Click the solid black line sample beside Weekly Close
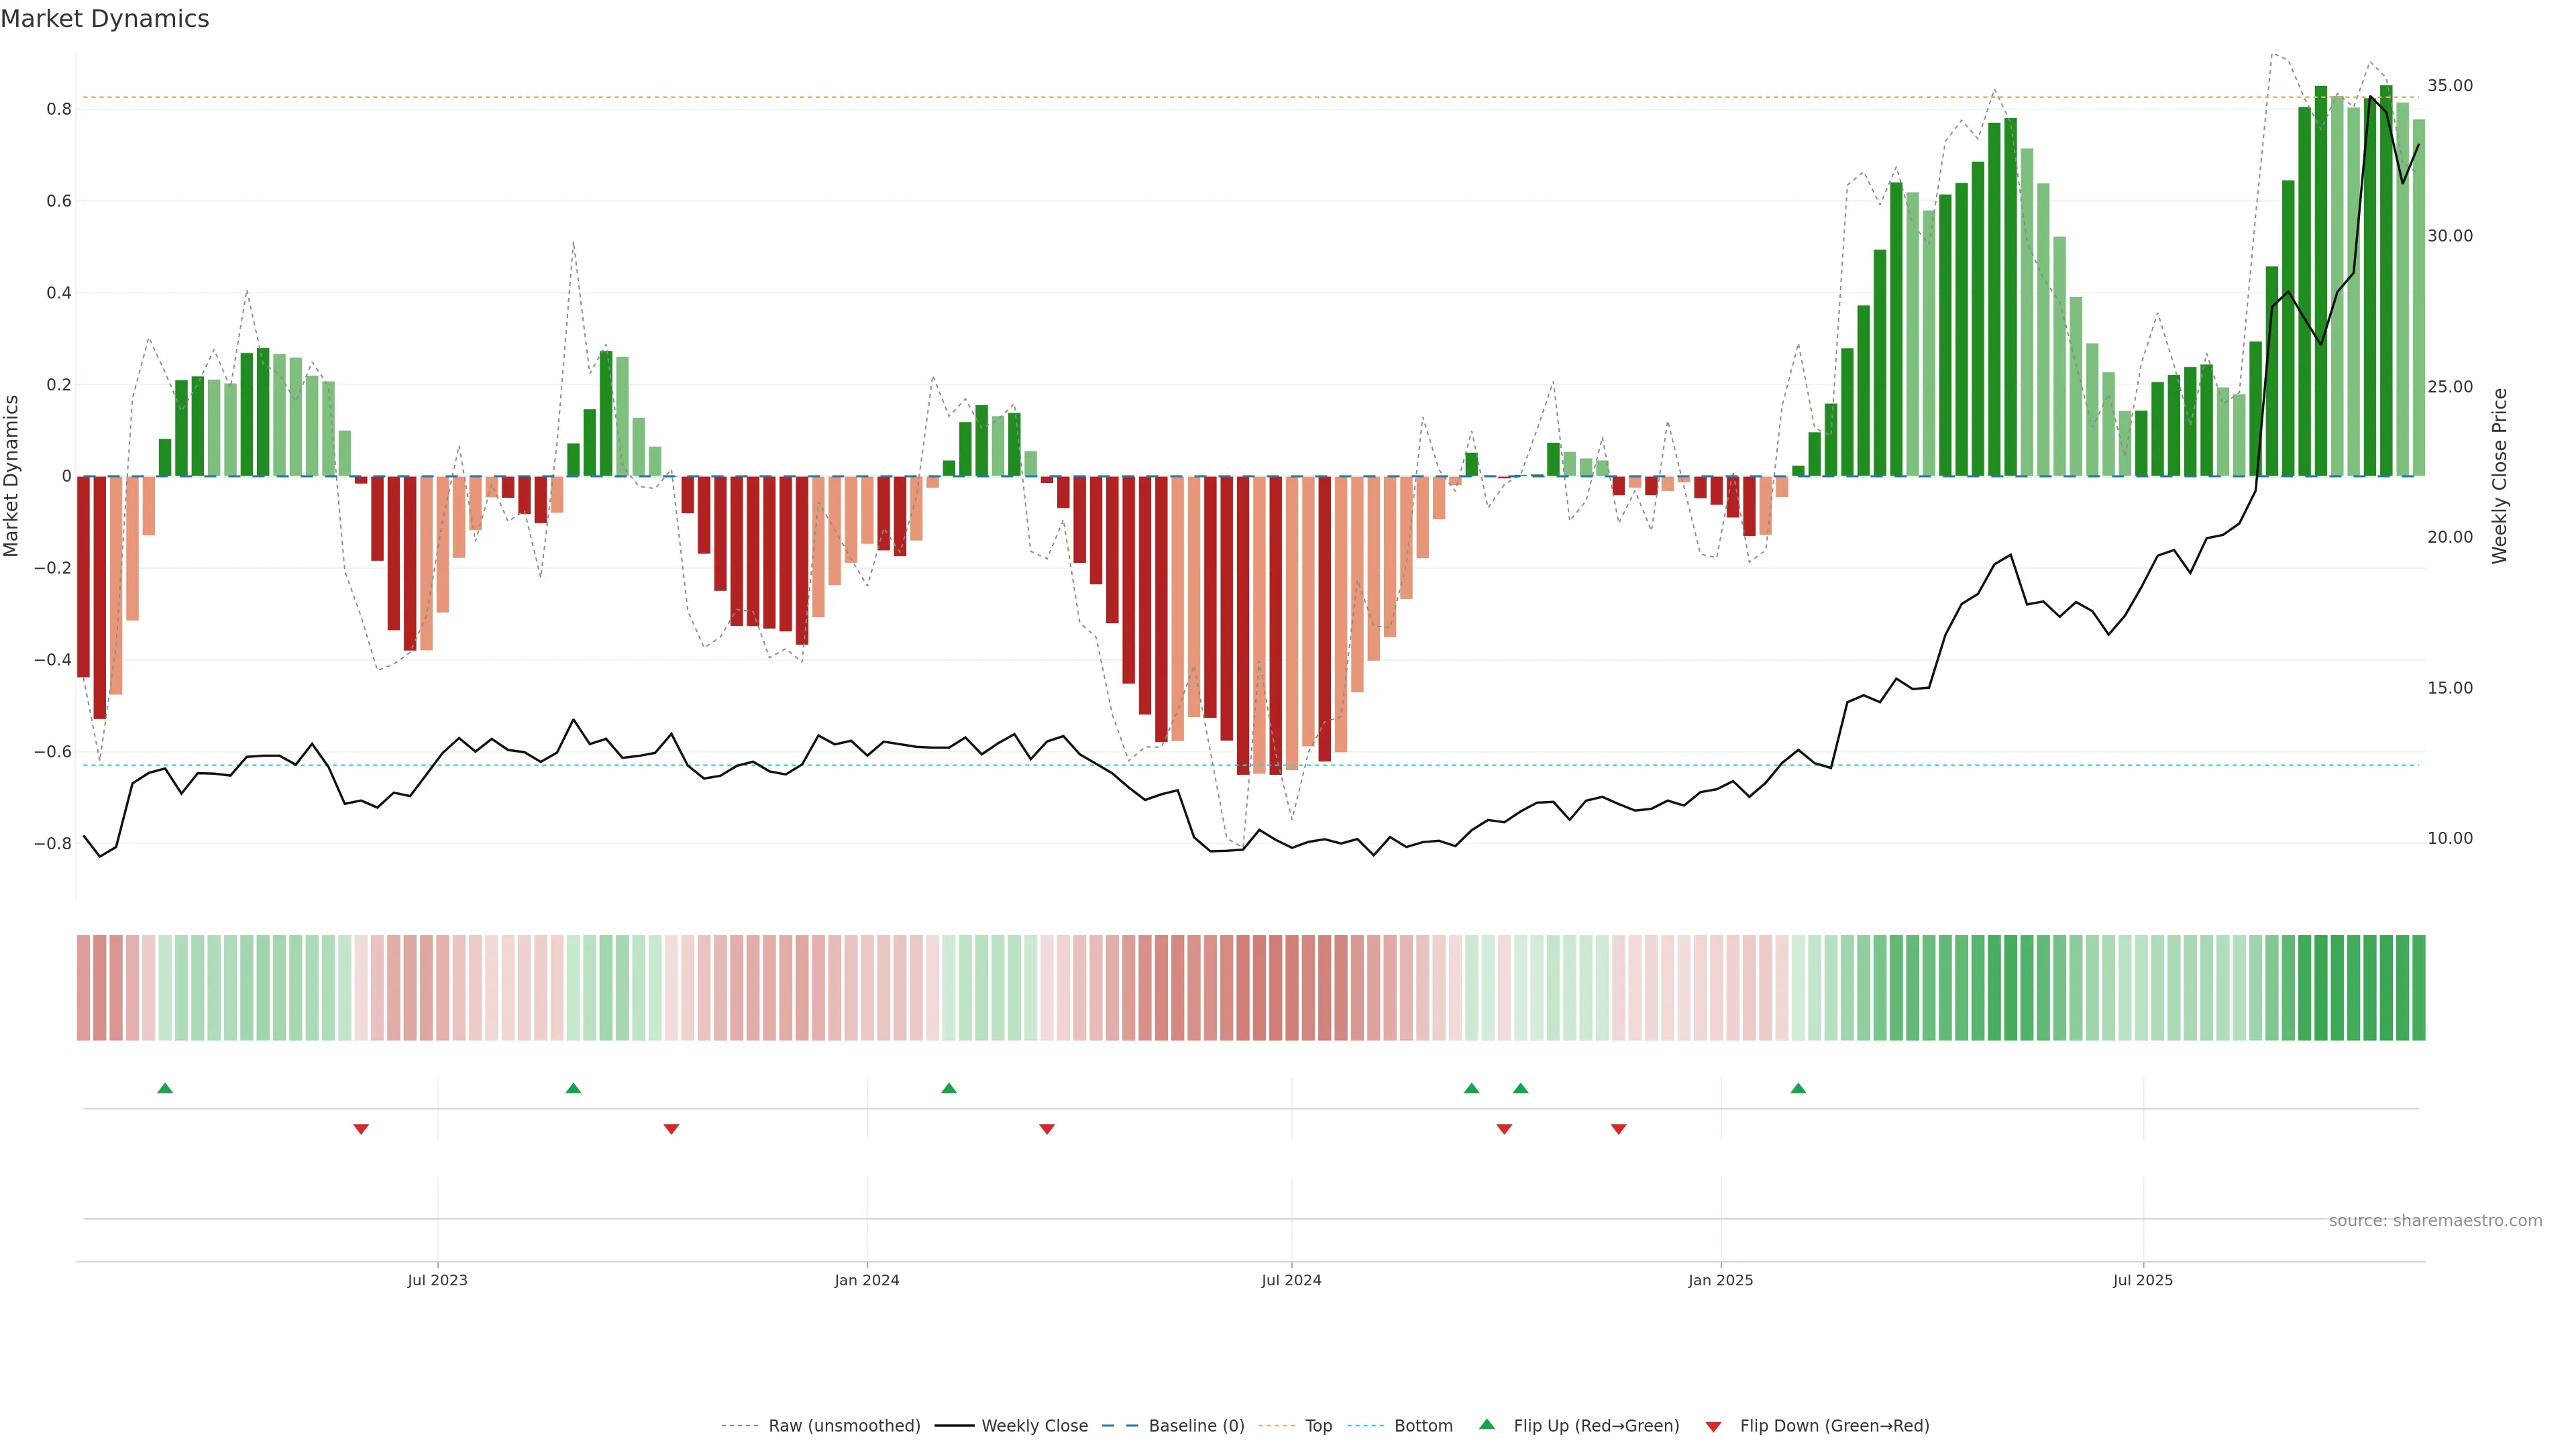Screen dimensions: 2576x1449 pyautogui.click(x=954, y=1426)
